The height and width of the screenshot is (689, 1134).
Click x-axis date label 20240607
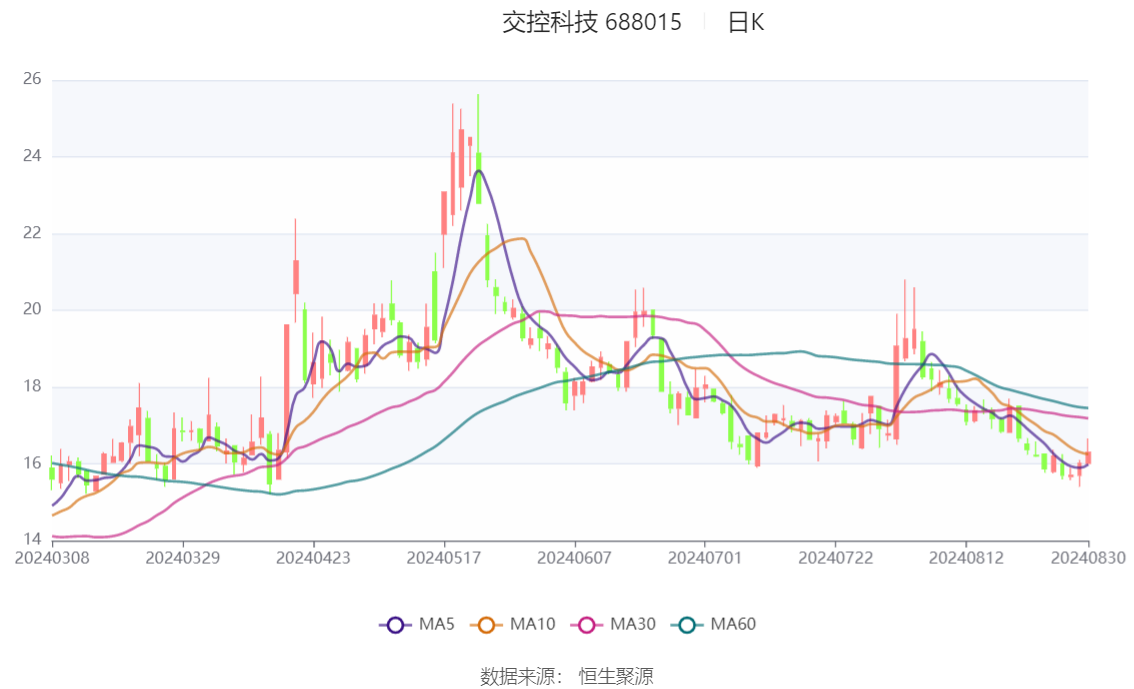click(574, 558)
